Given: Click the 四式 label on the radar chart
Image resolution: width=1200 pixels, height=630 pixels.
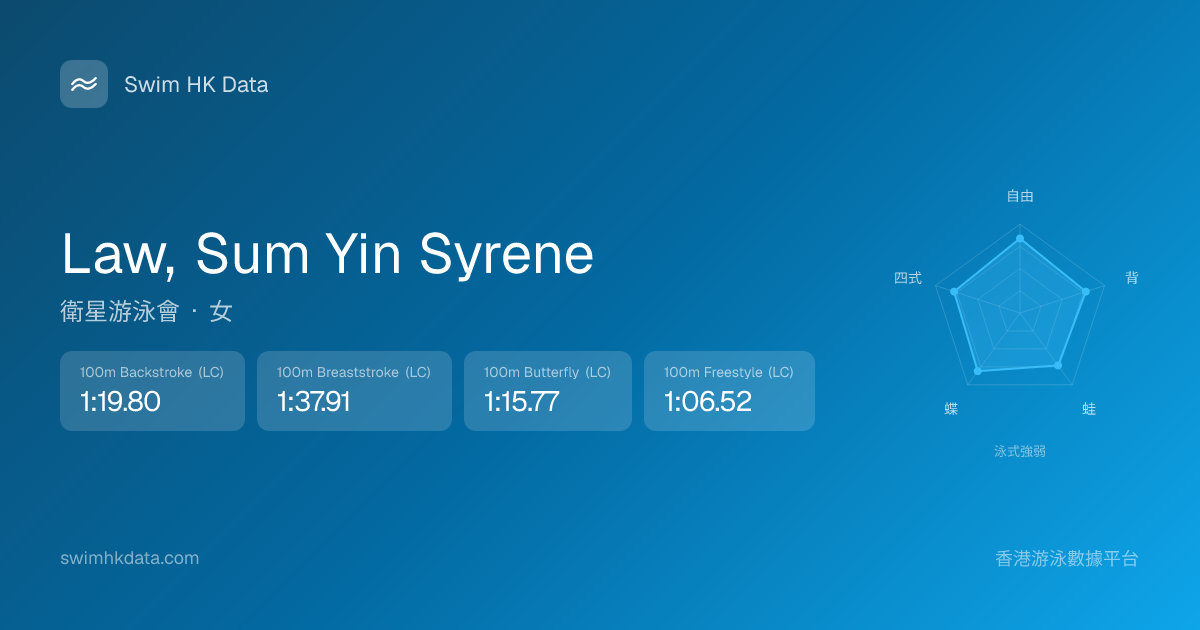Looking at the screenshot, I should 907,278.
